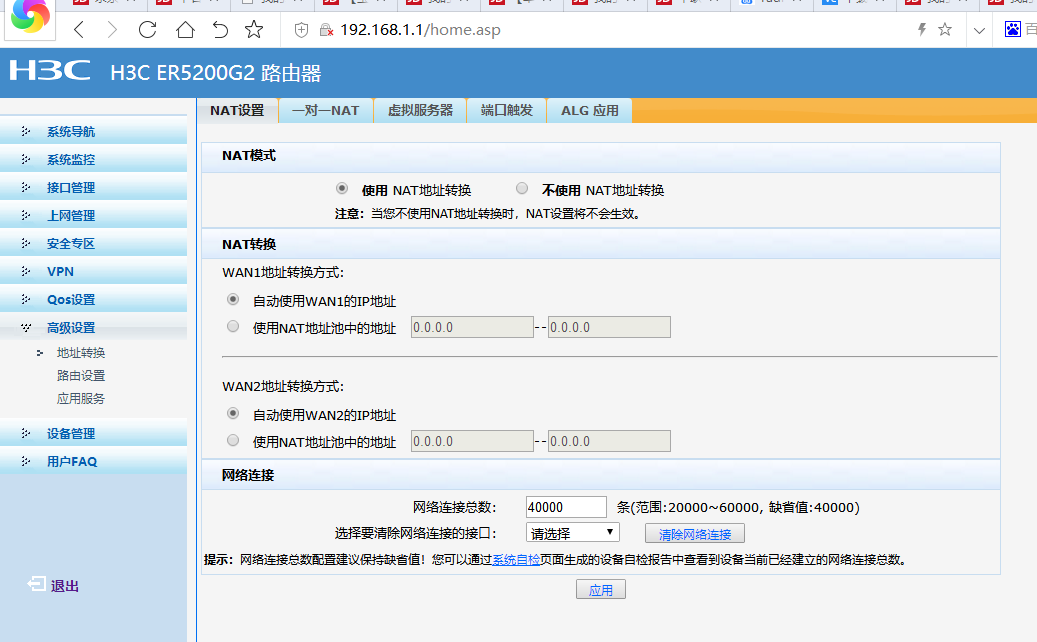Click the shield security icon in address bar
The height and width of the screenshot is (642, 1037).
(x=301, y=30)
